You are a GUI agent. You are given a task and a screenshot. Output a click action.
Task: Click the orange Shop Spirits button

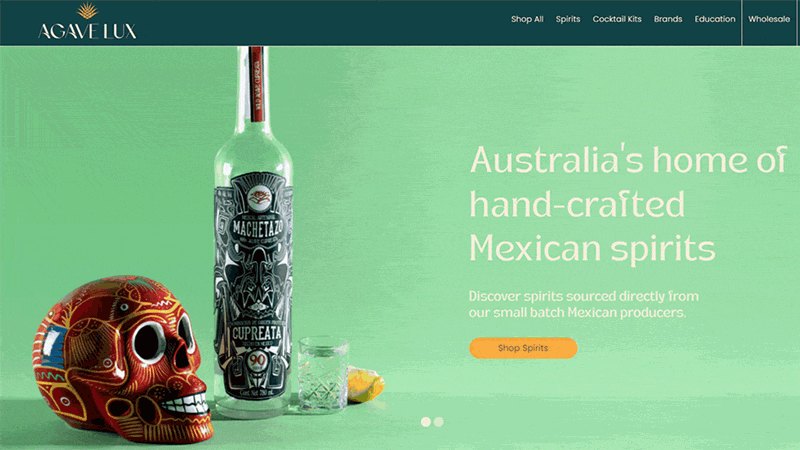523,348
